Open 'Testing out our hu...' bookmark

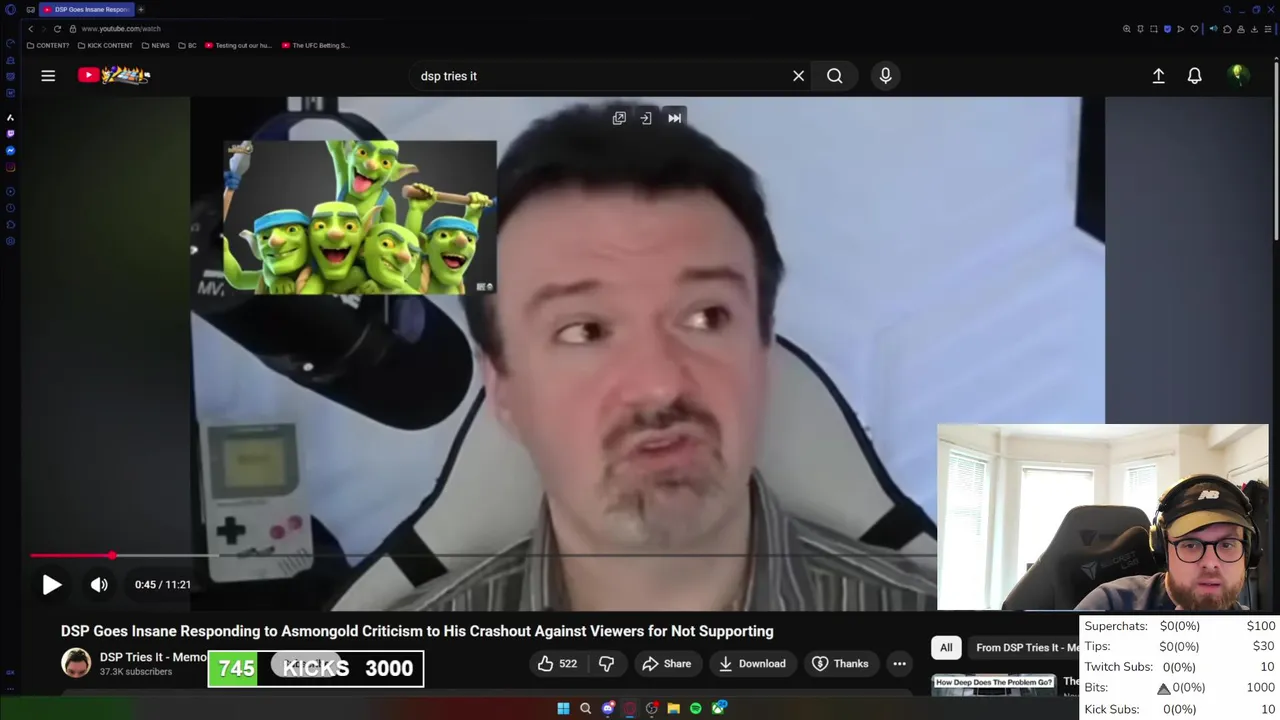[x=238, y=45]
